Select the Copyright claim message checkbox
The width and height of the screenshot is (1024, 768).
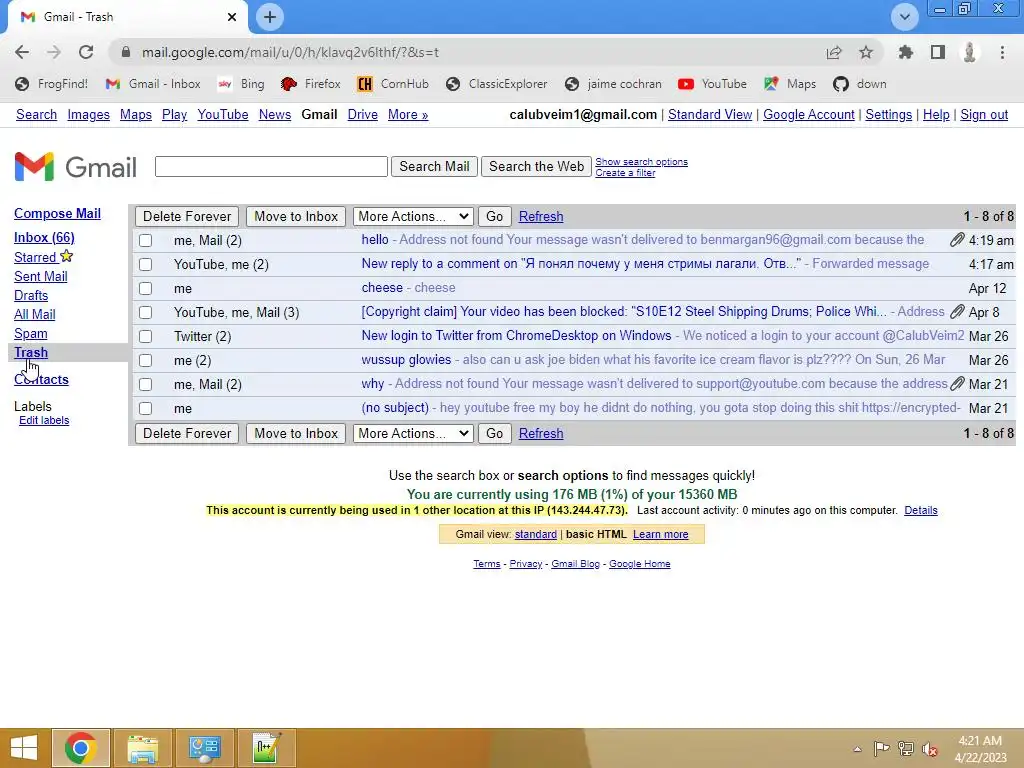[146, 313]
